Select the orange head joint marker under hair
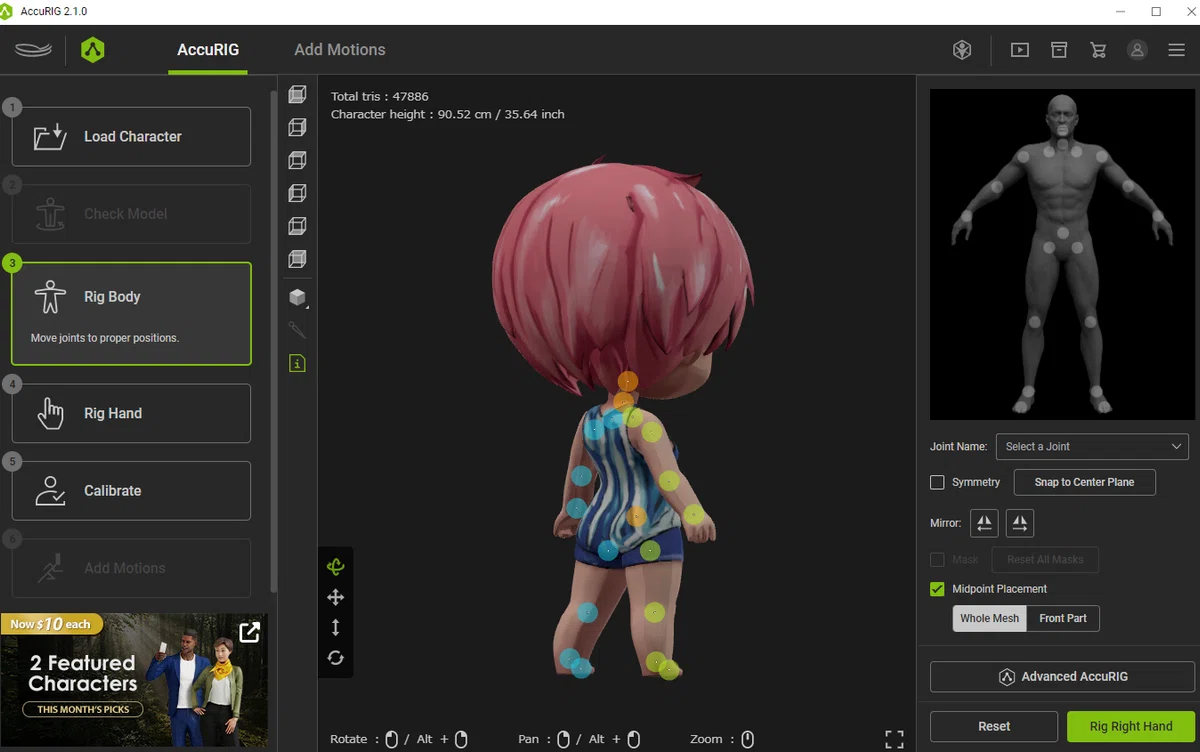The height and width of the screenshot is (752, 1200). point(627,381)
